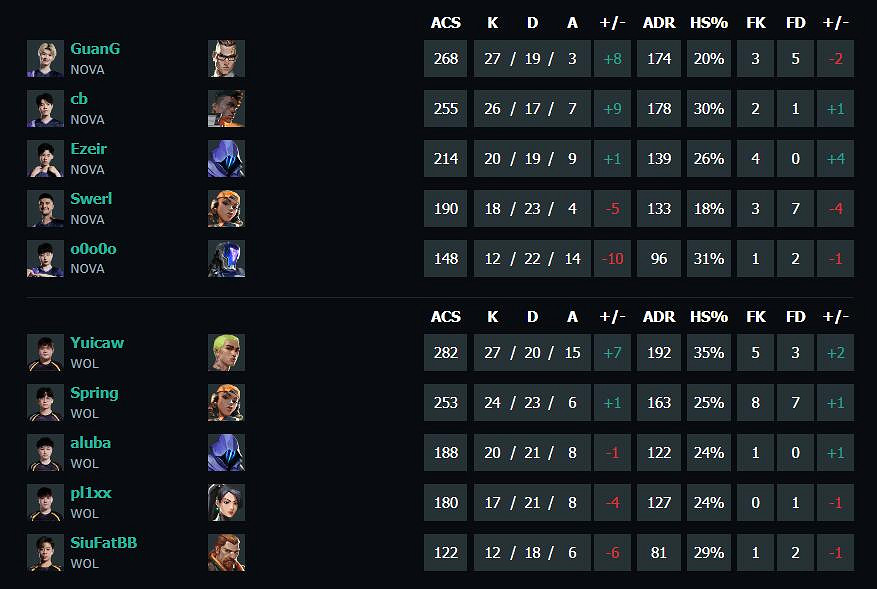Image resolution: width=877 pixels, height=589 pixels.
Task: Click the NOVA team label under Swerl
Action: point(86,219)
